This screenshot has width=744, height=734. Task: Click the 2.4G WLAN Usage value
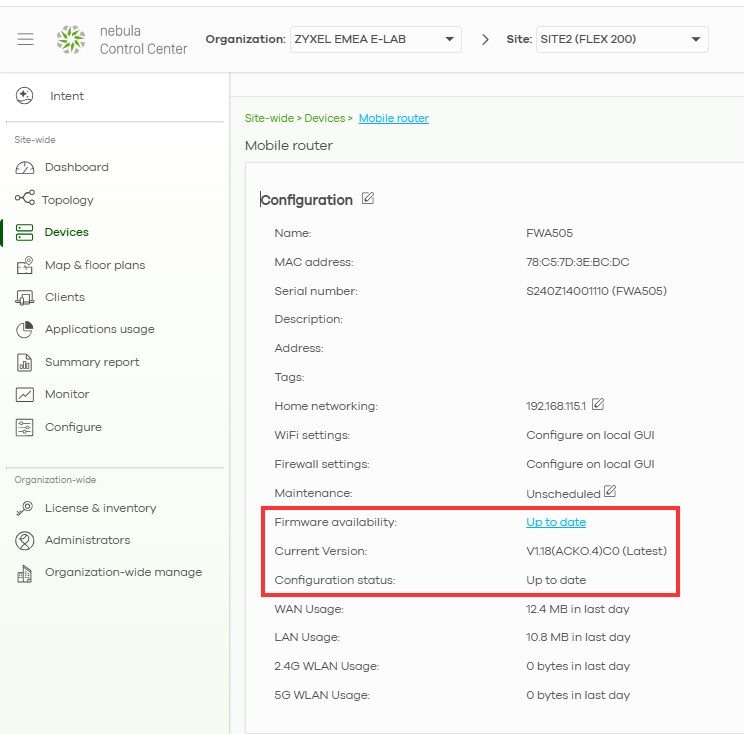pos(578,666)
